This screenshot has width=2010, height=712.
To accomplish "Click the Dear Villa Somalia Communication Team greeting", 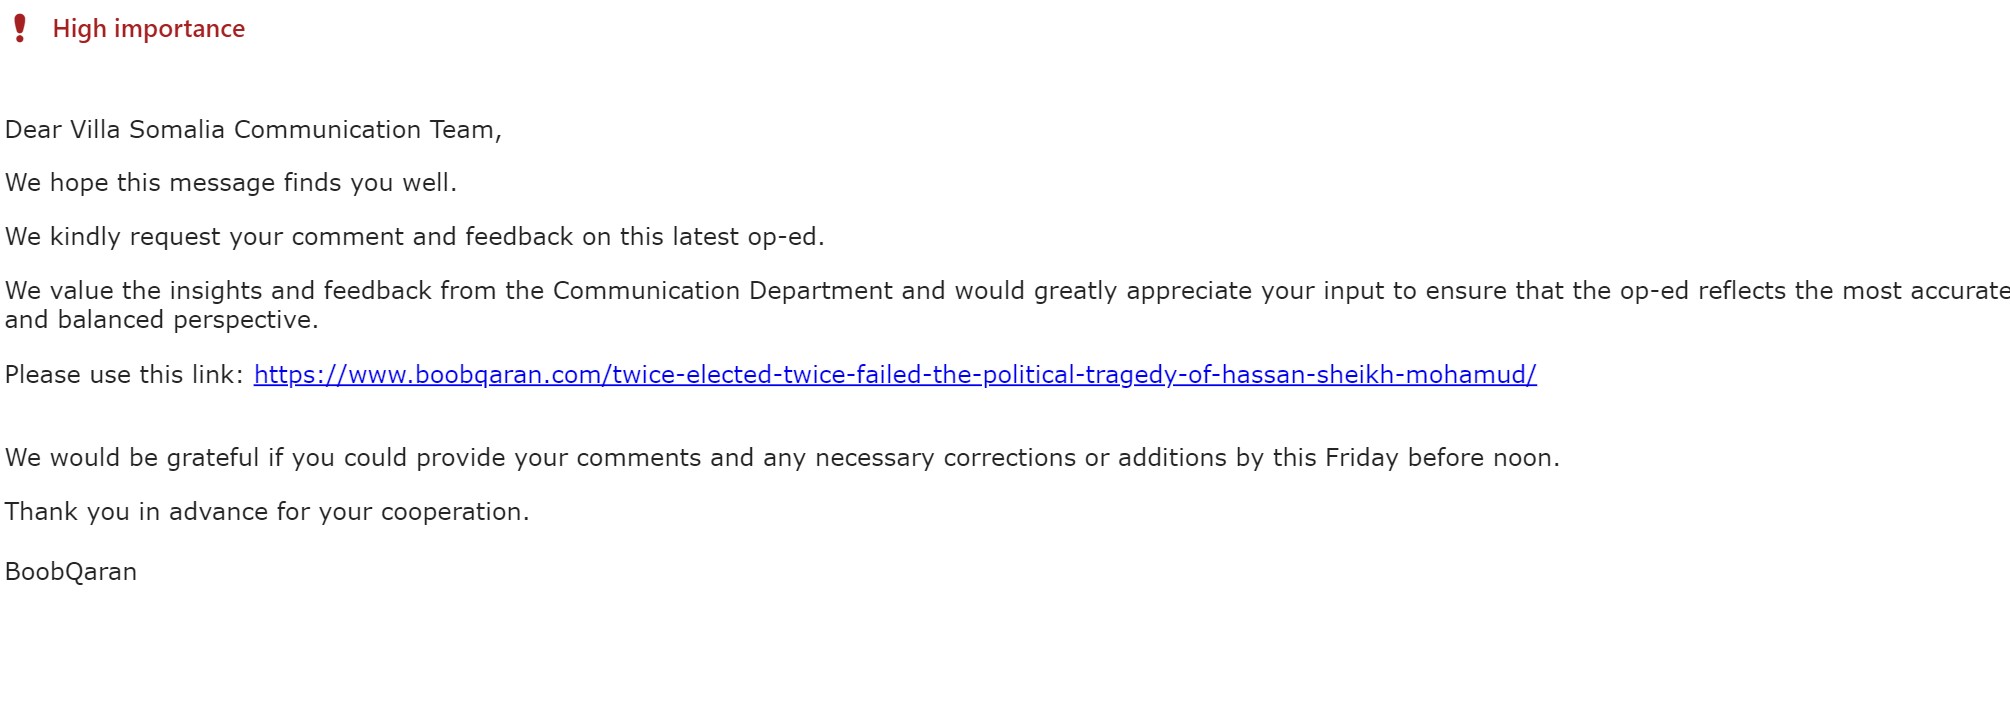I will (x=253, y=130).
